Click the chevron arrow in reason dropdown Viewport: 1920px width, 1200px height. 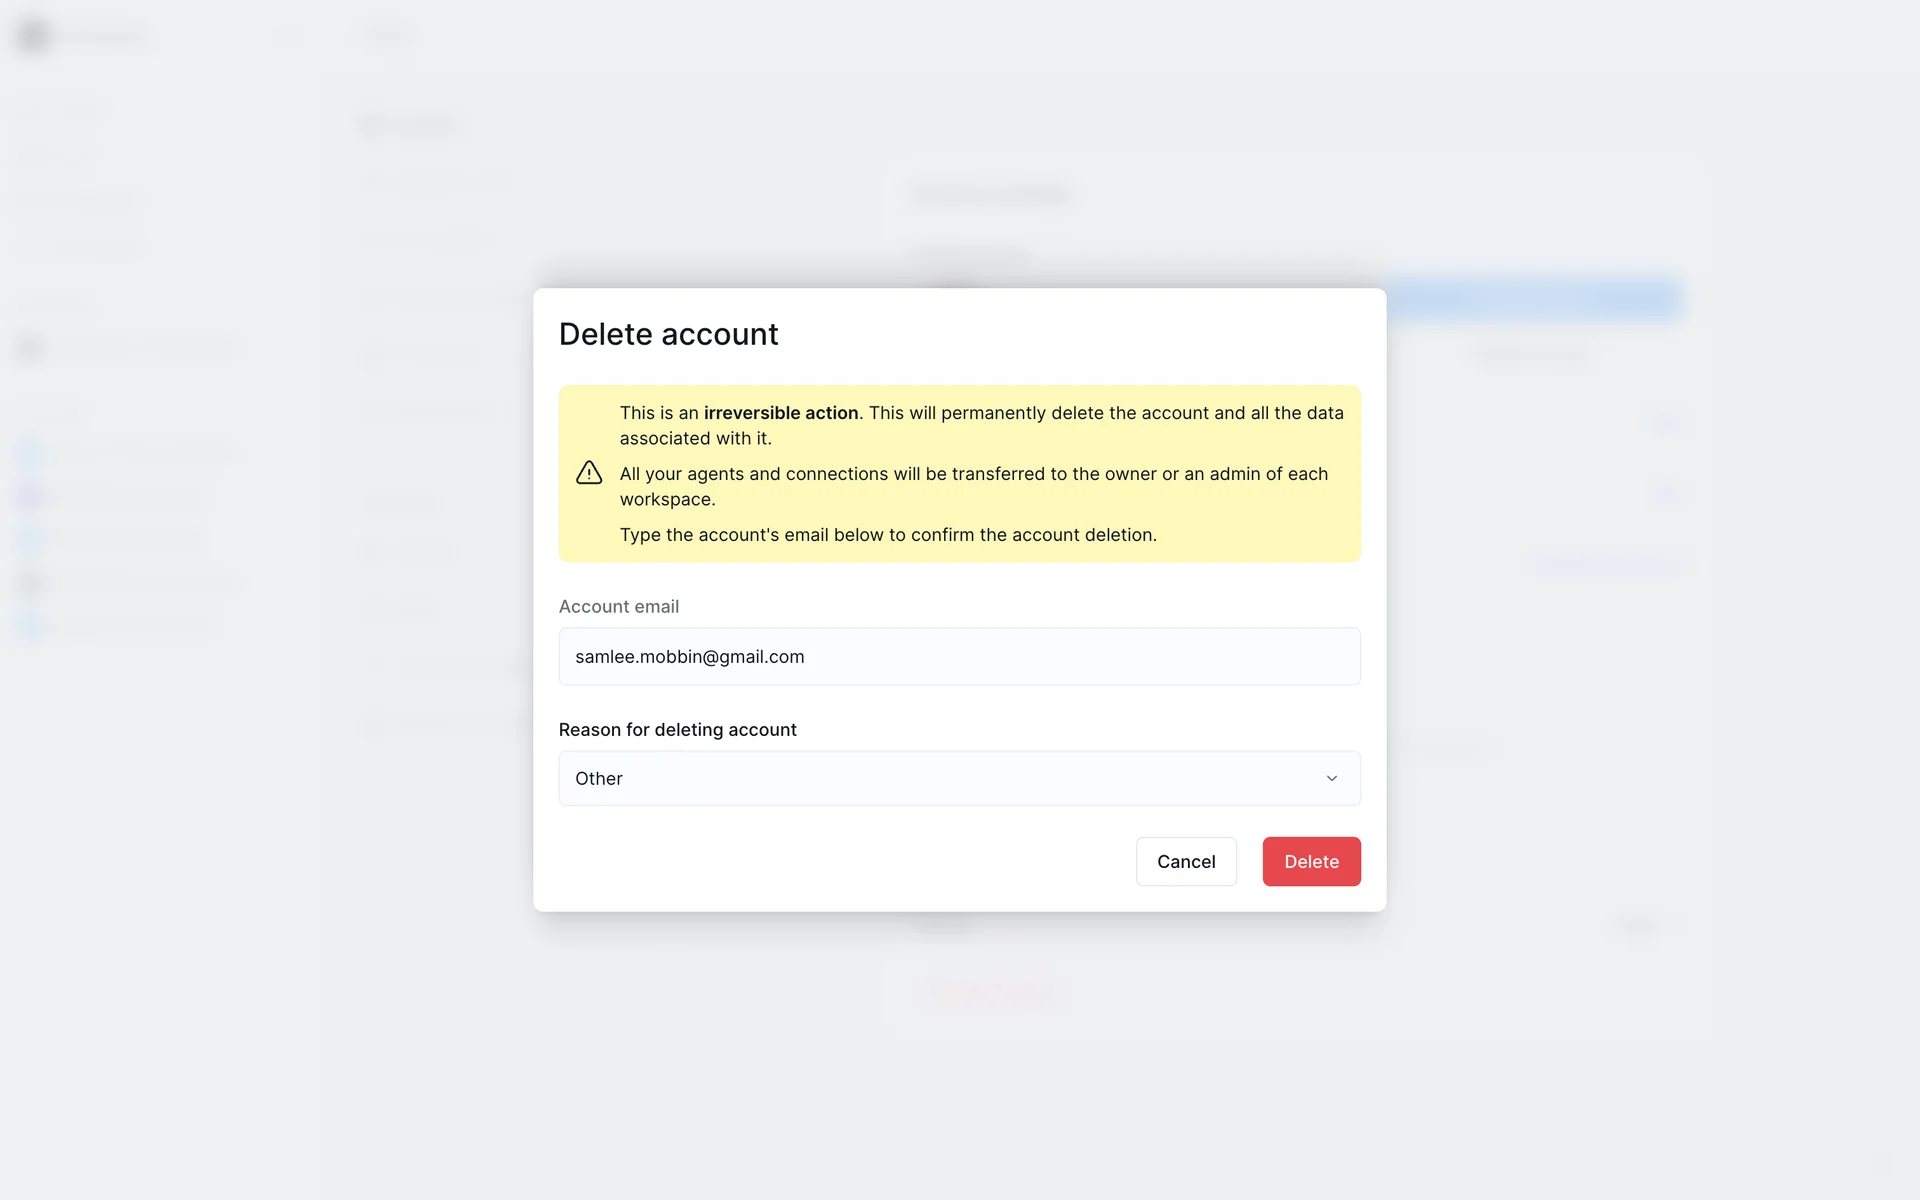[1331, 778]
